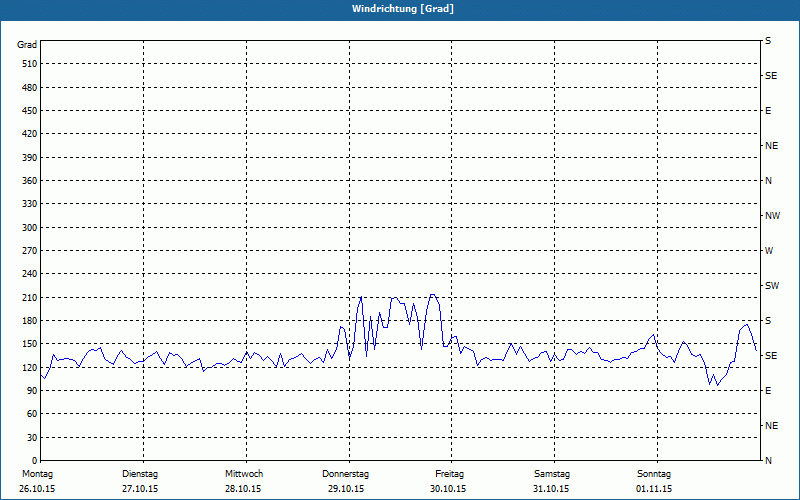Select the 30 degree axis label

pos(32,438)
